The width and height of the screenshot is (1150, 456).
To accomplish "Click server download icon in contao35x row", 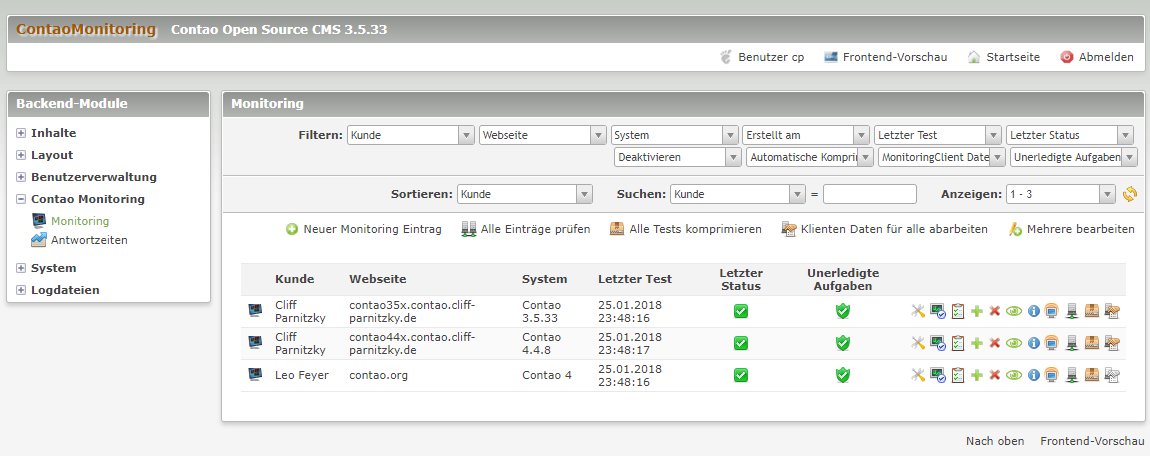I will pos(1072,311).
